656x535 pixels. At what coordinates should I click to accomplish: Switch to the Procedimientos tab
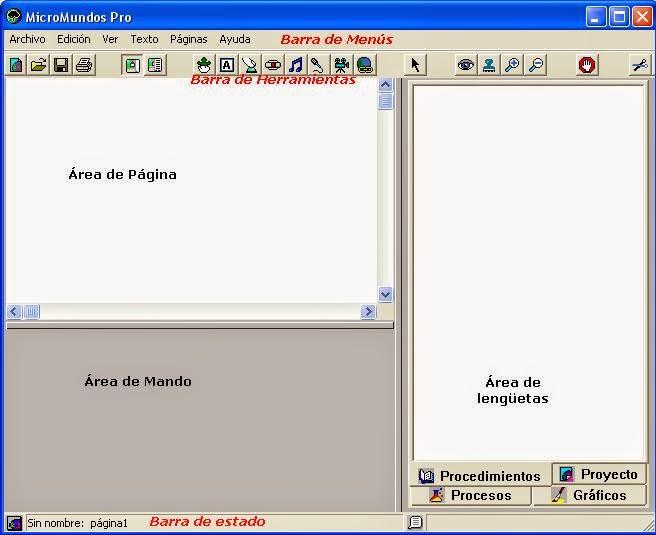(x=480, y=476)
